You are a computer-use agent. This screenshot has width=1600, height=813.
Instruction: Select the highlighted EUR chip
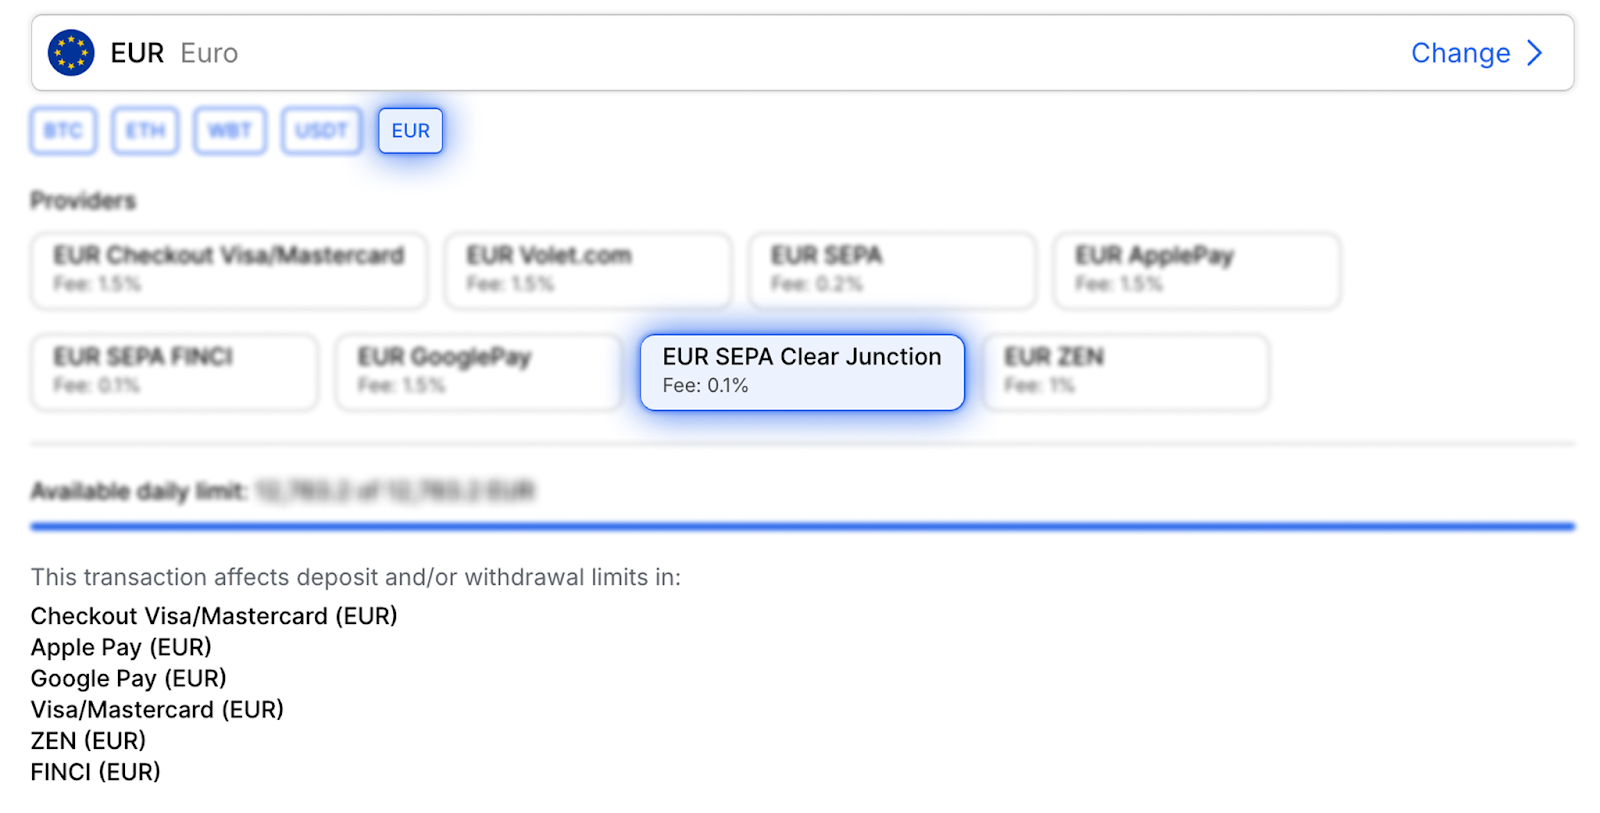(x=410, y=131)
